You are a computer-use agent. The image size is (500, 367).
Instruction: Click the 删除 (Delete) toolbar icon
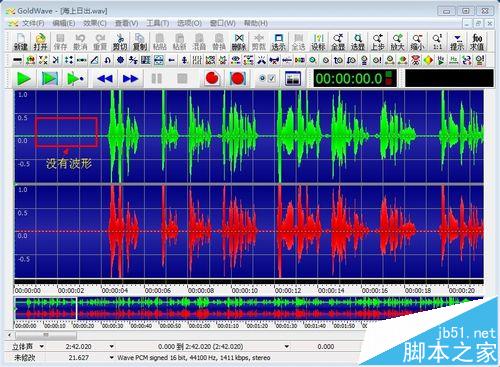[239, 42]
